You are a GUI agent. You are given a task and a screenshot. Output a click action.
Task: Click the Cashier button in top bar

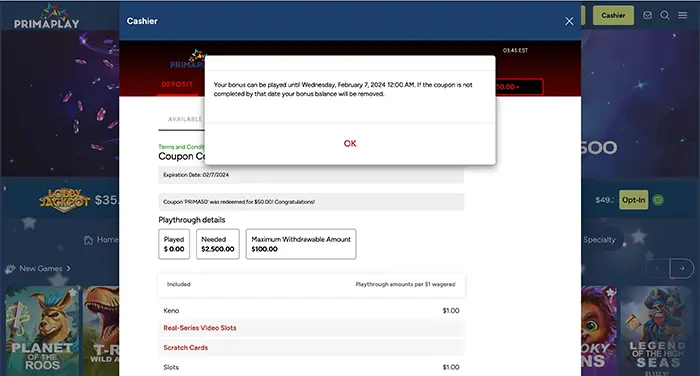point(613,15)
